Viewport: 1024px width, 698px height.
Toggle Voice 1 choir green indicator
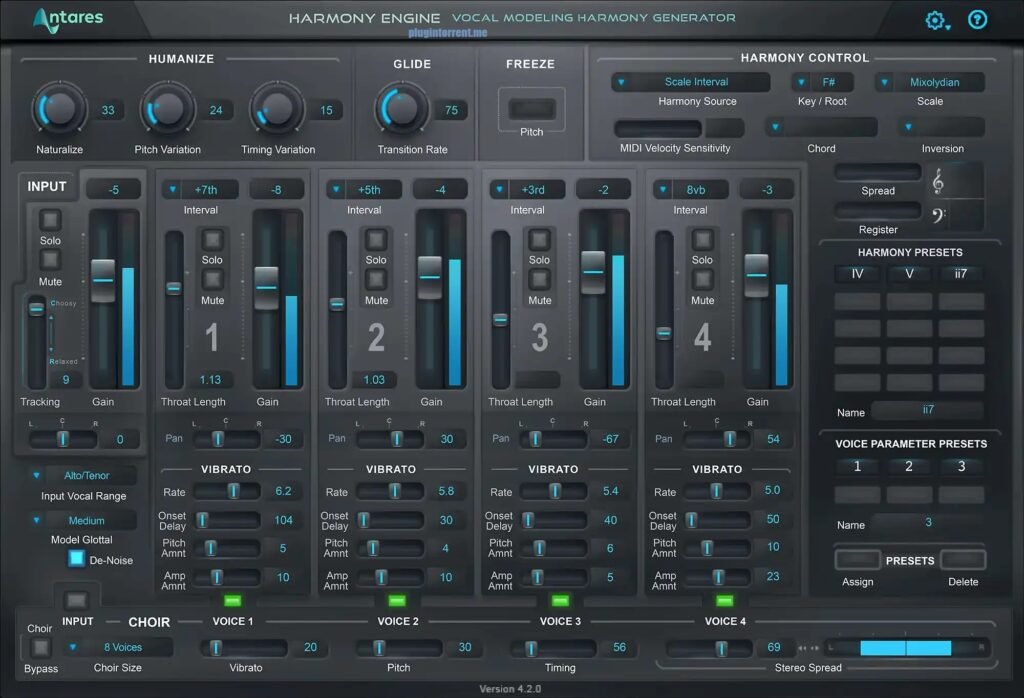tap(232, 600)
